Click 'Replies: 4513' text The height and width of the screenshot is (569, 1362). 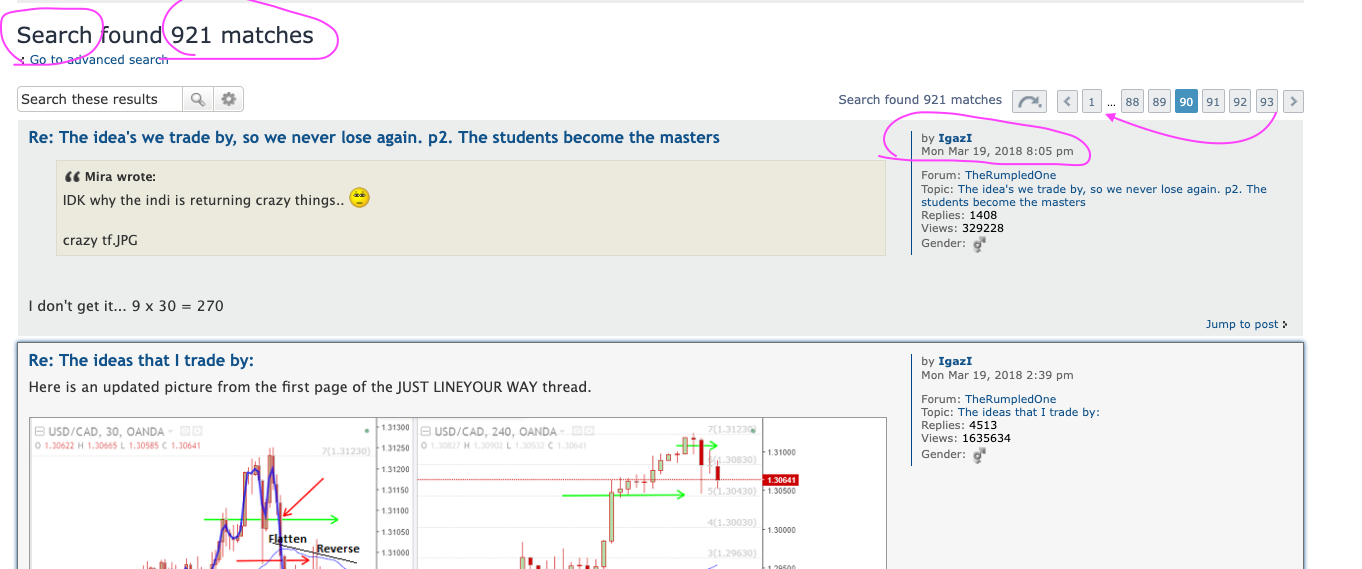tap(959, 425)
